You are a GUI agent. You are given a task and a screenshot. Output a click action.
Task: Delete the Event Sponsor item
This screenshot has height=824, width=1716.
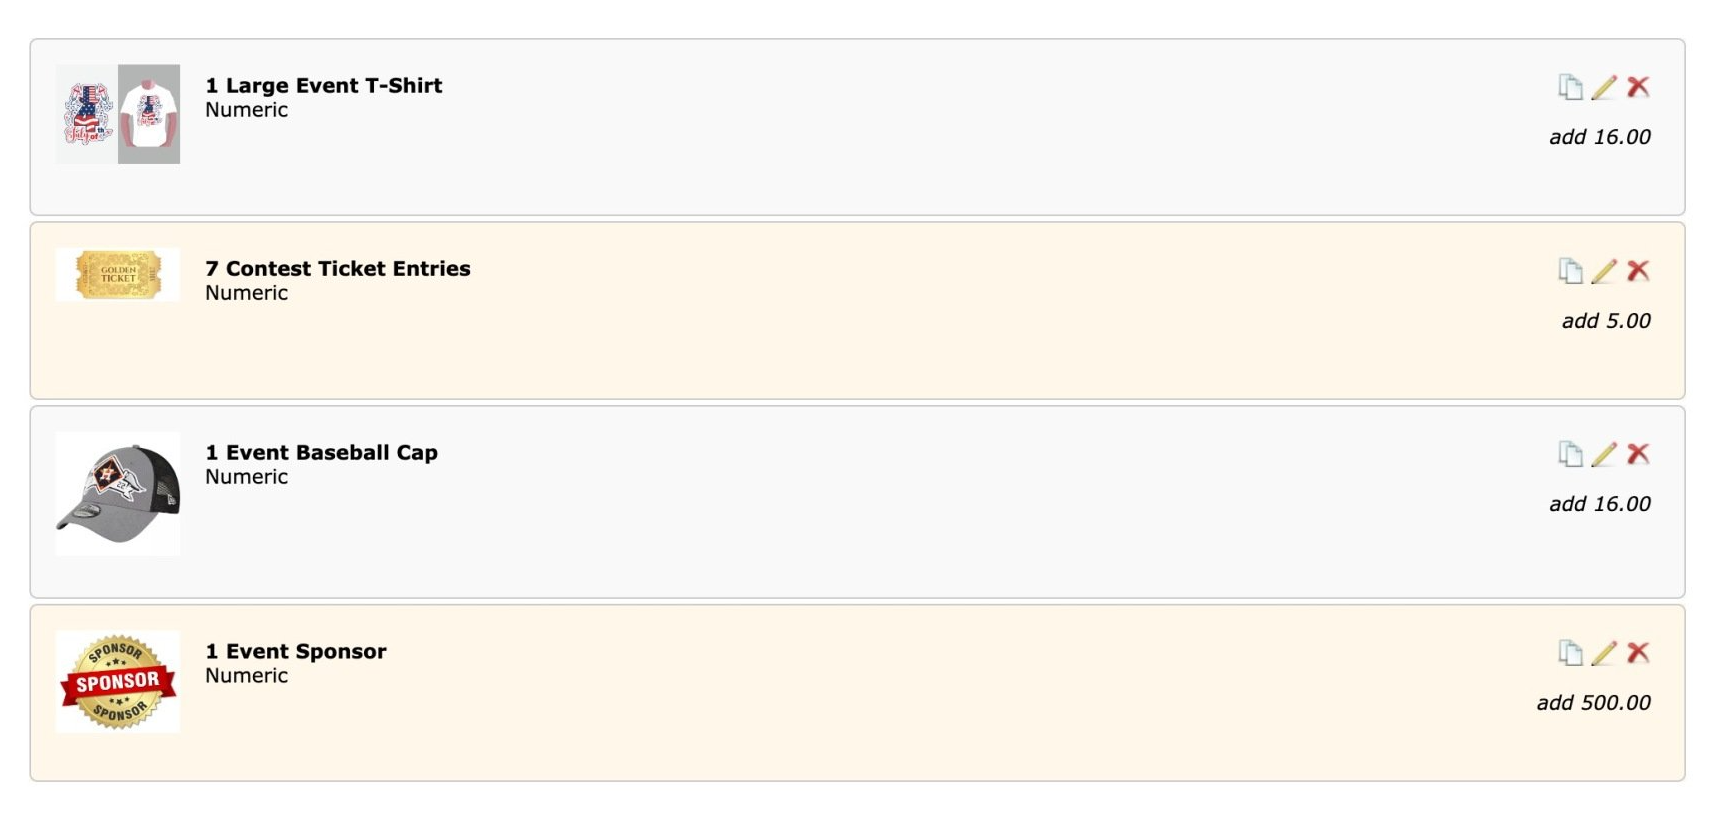pyautogui.click(x=1638, y=653)
